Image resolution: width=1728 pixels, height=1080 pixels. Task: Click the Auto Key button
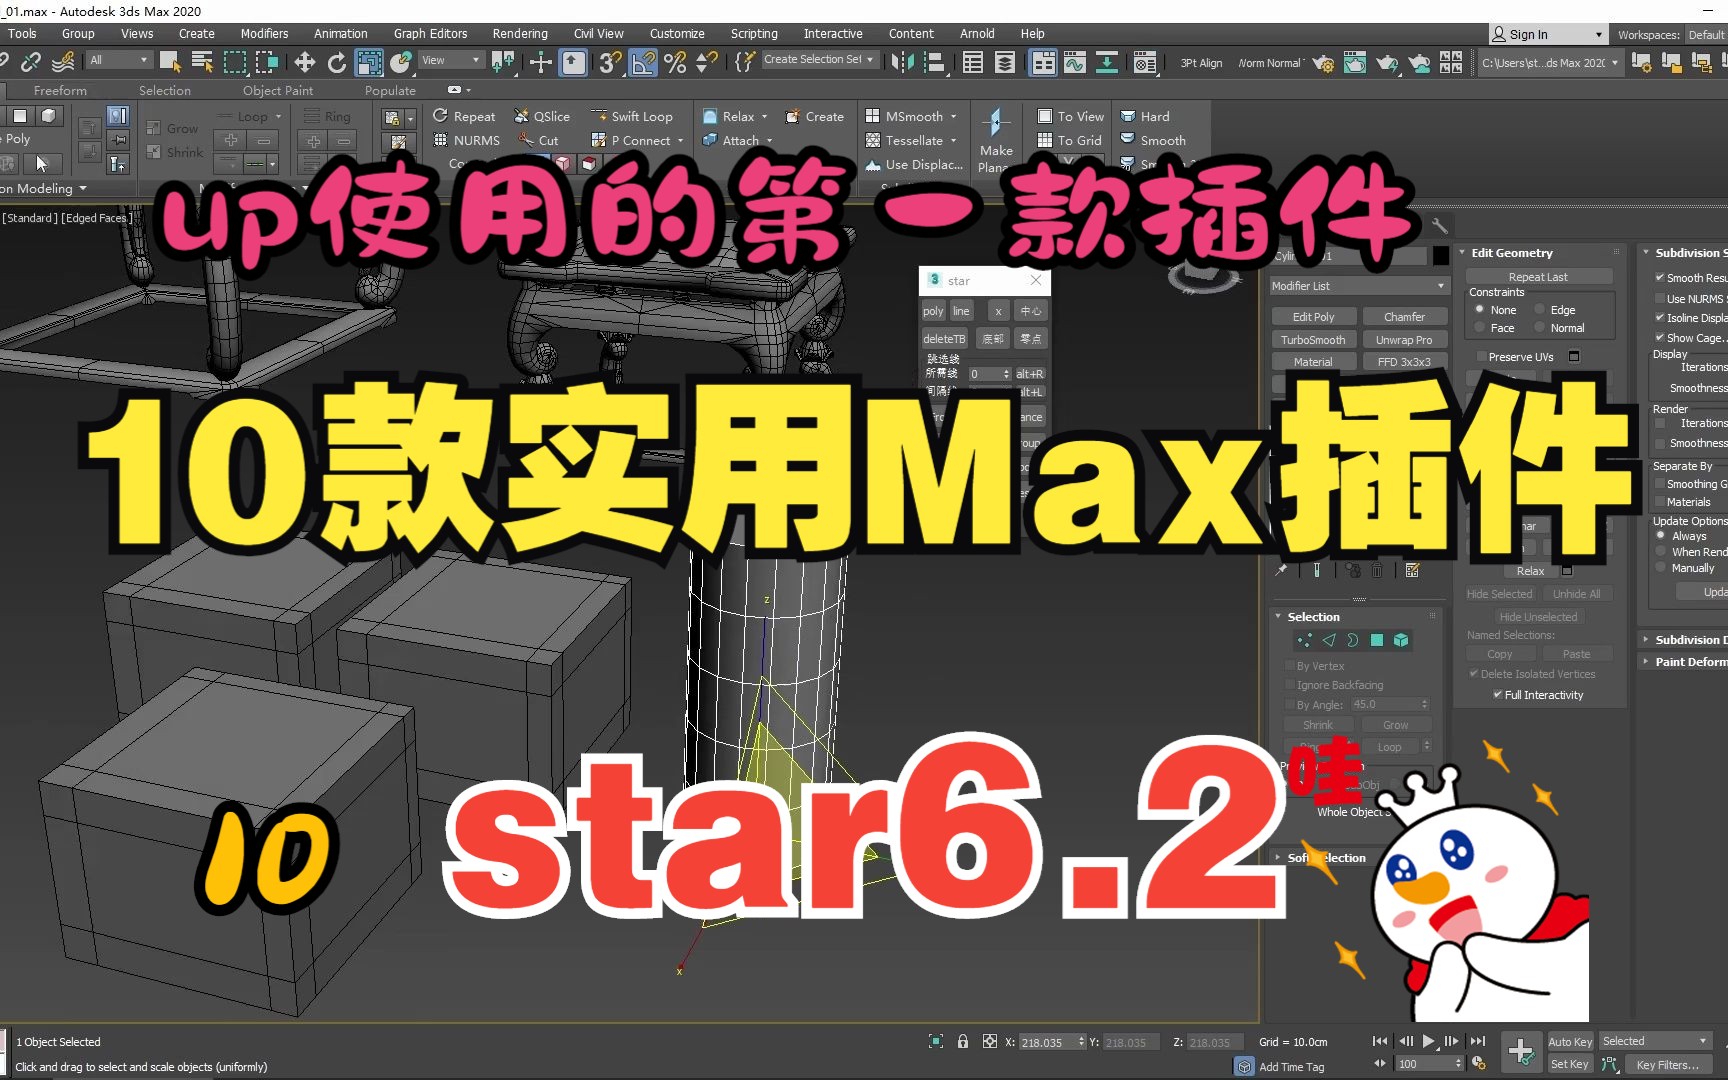(1570, 1042)
